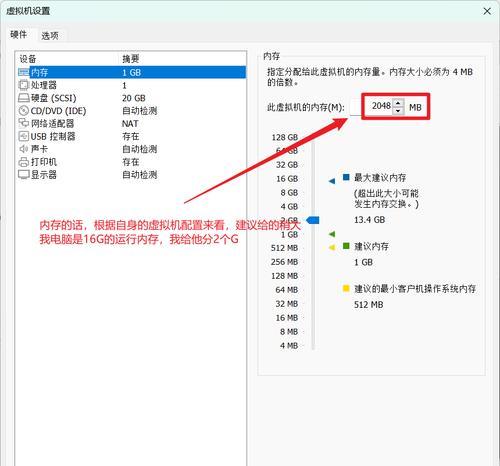Select the sound card (声卡) speaker icon
This screenshot has width=500, height=466.
tap(24, 149)
